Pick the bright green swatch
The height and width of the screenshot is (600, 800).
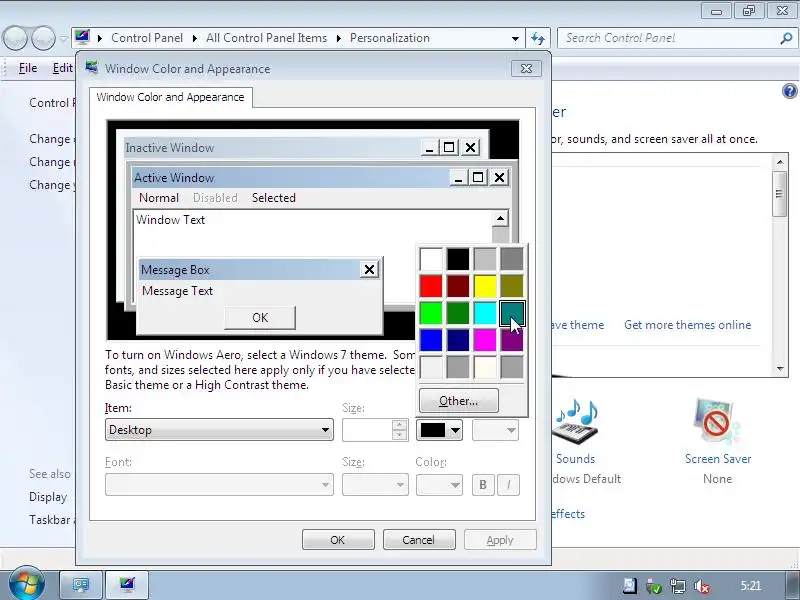431,313
